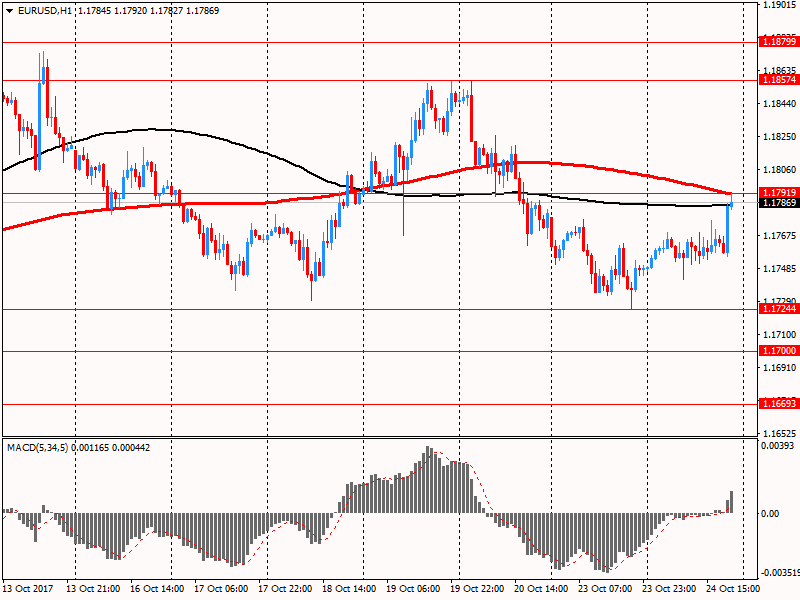Select the 1.17919 red price level label
Image resolution: width=800 pixels, height=600 pixels.
pyautogui.click(x=779, y=192)
